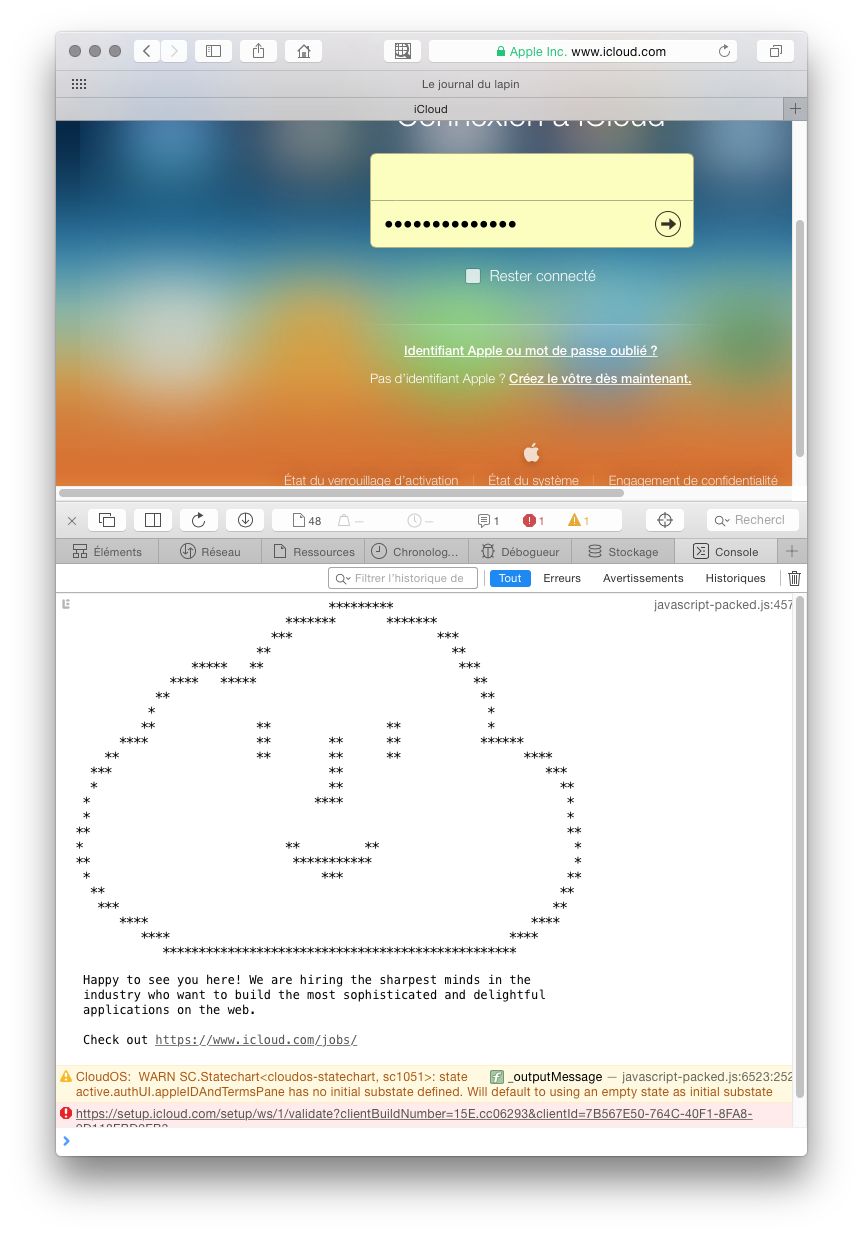Open the Débogueur tab
Screen dimensions: 863x1236
520,551
